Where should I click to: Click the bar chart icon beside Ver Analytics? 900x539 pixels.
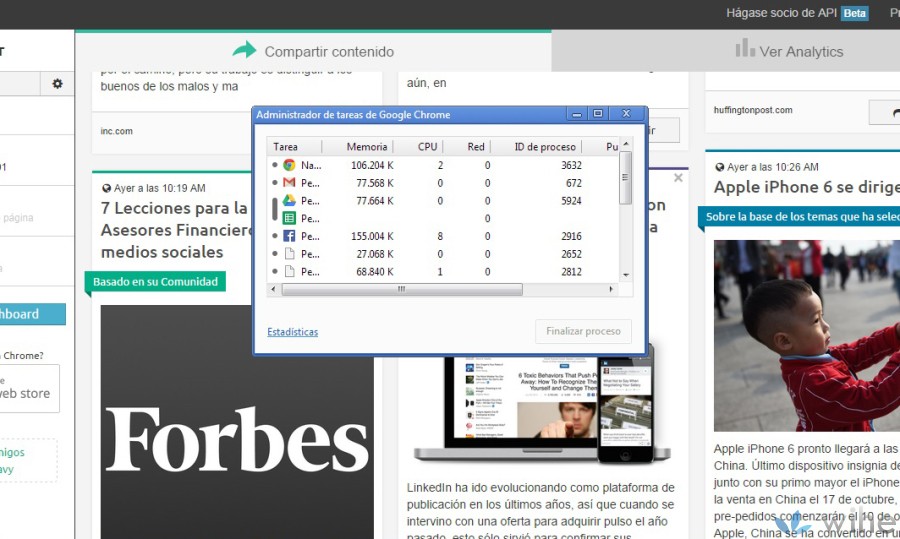(745, 48)
